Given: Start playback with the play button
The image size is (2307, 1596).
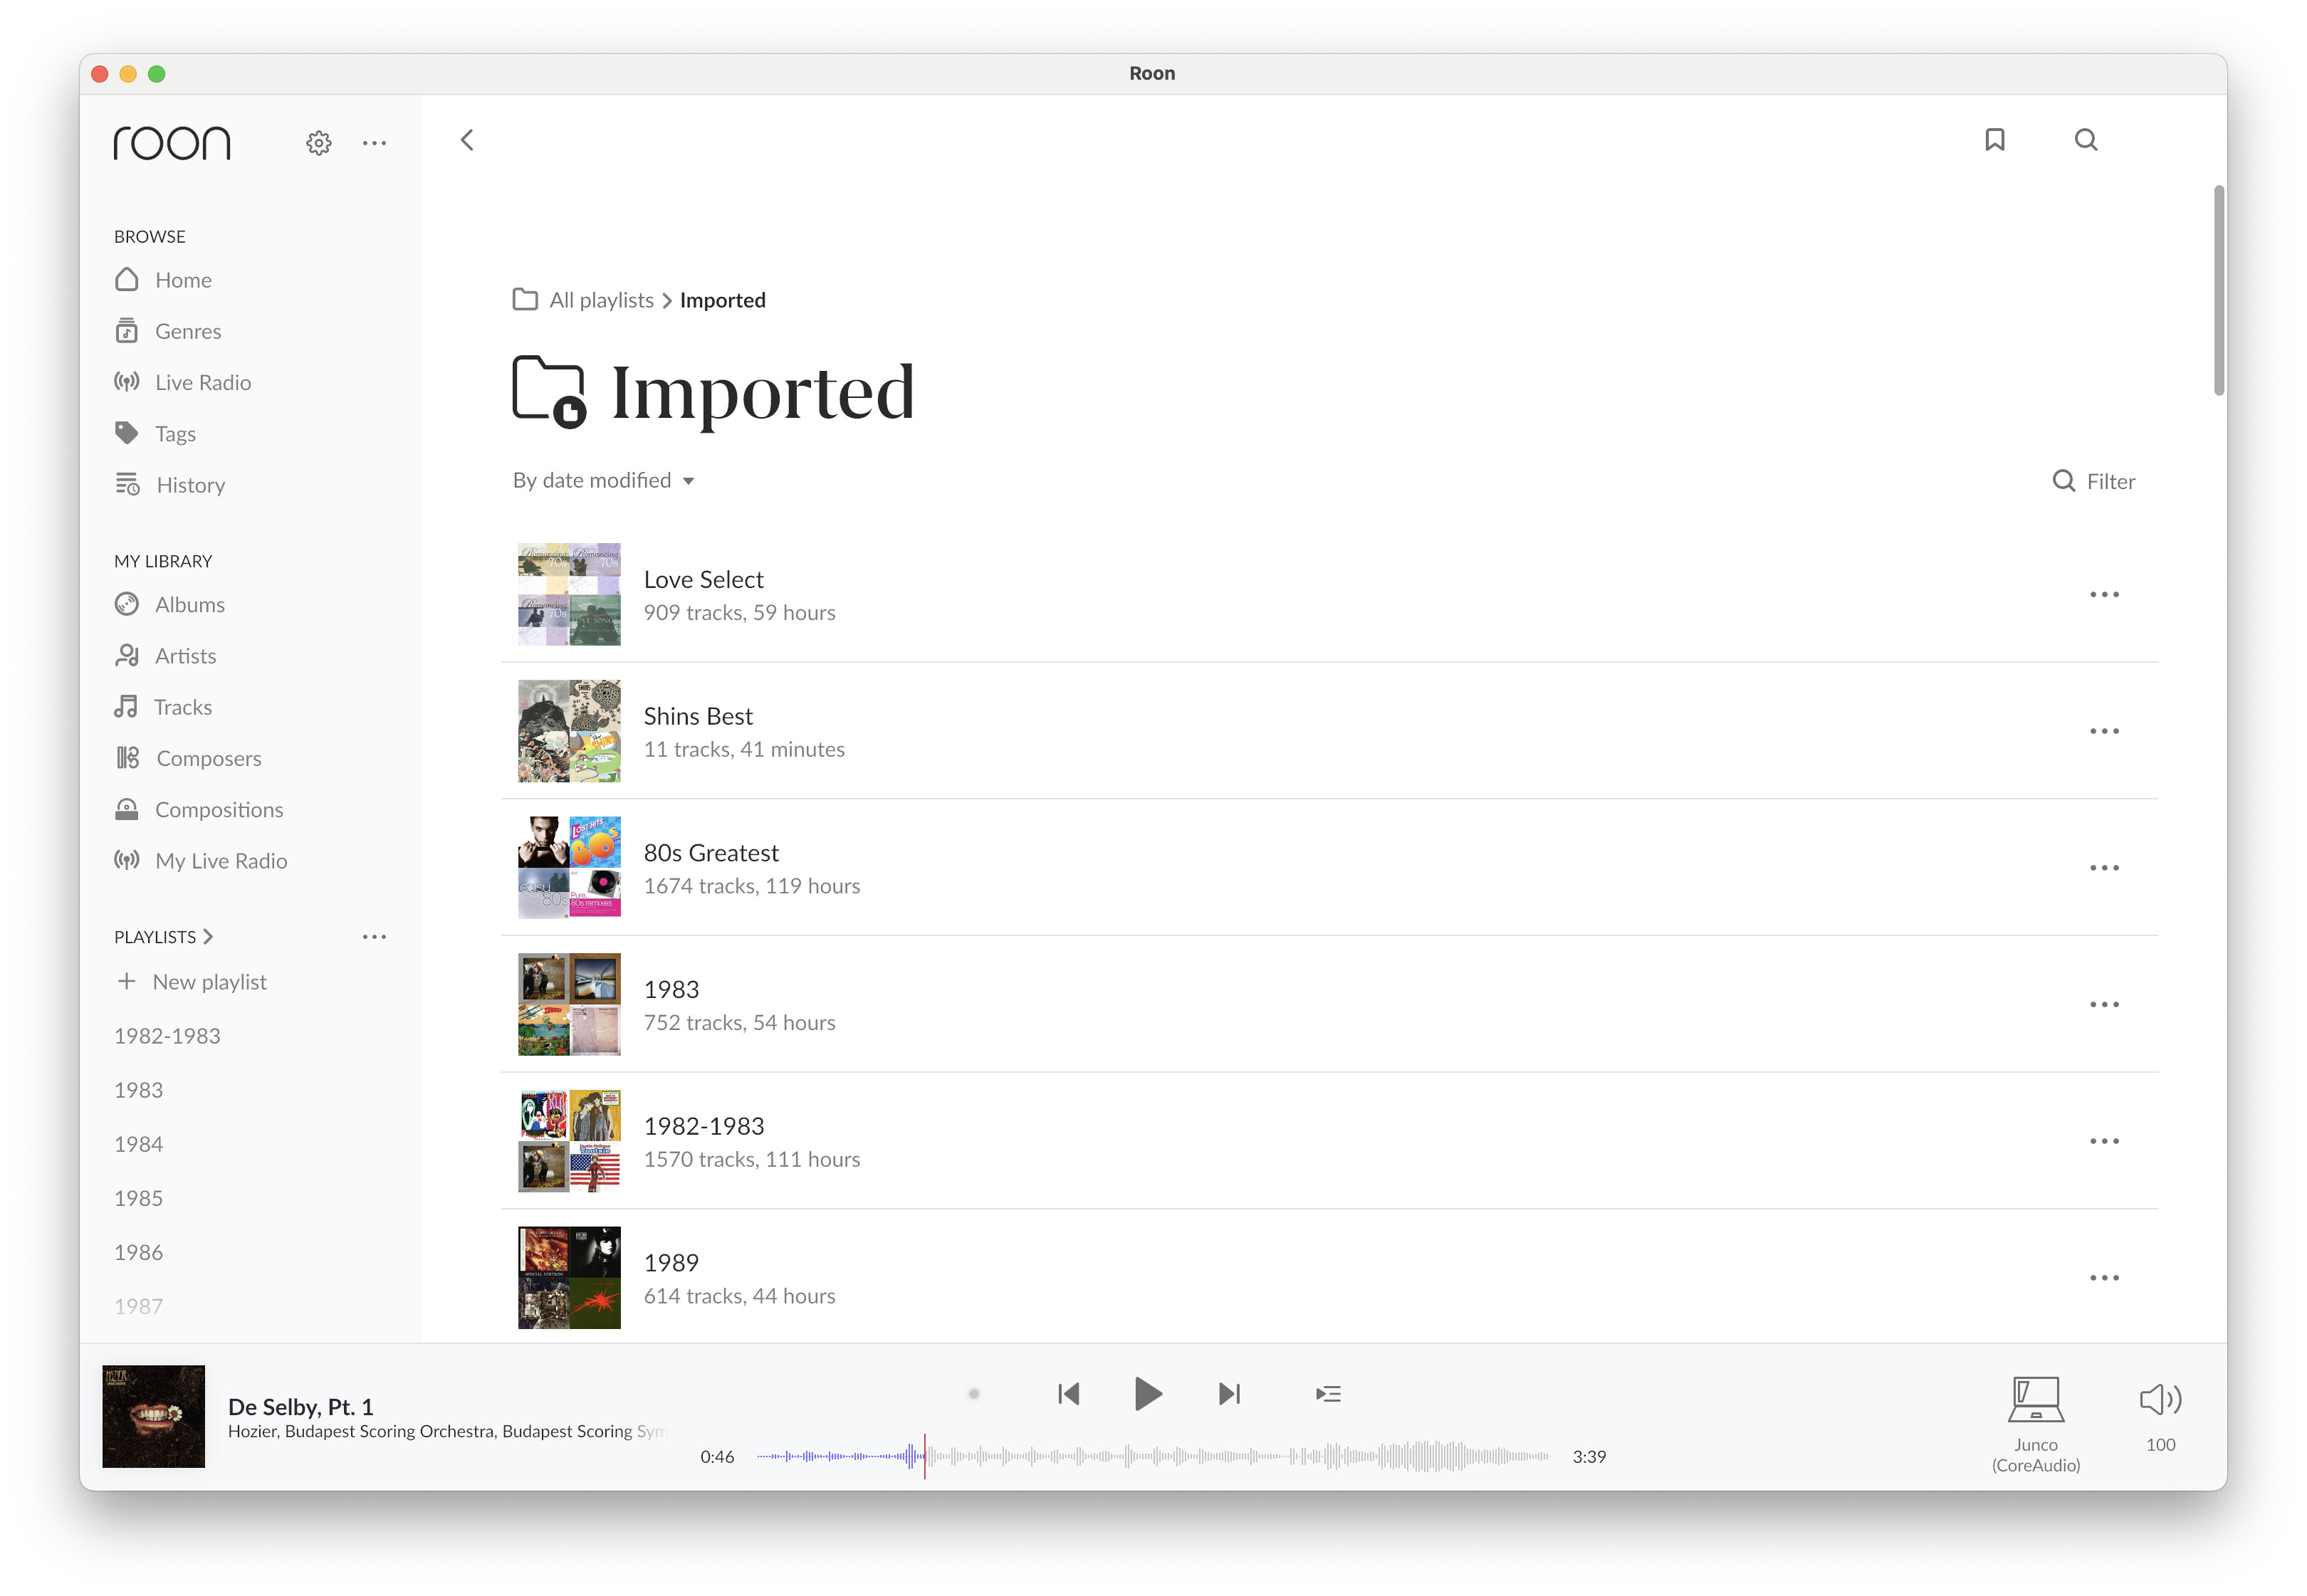Looking at the screenshot, I should click(x=1148, y=1393).
